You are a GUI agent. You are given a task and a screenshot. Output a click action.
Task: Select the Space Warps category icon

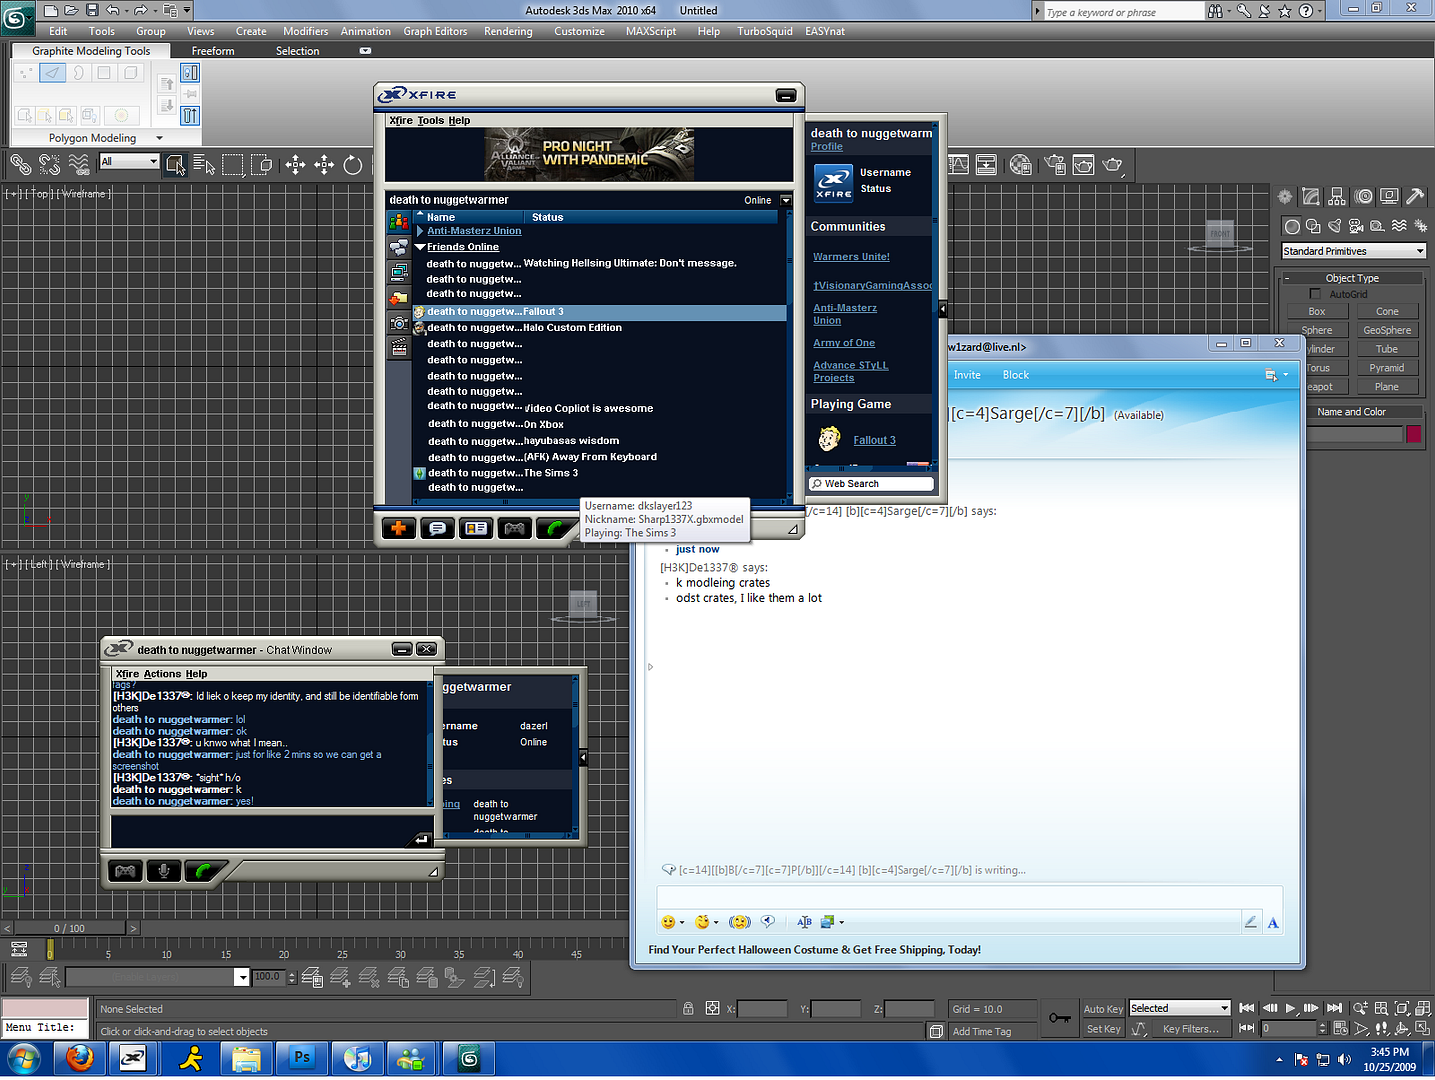coord(1399,226)
